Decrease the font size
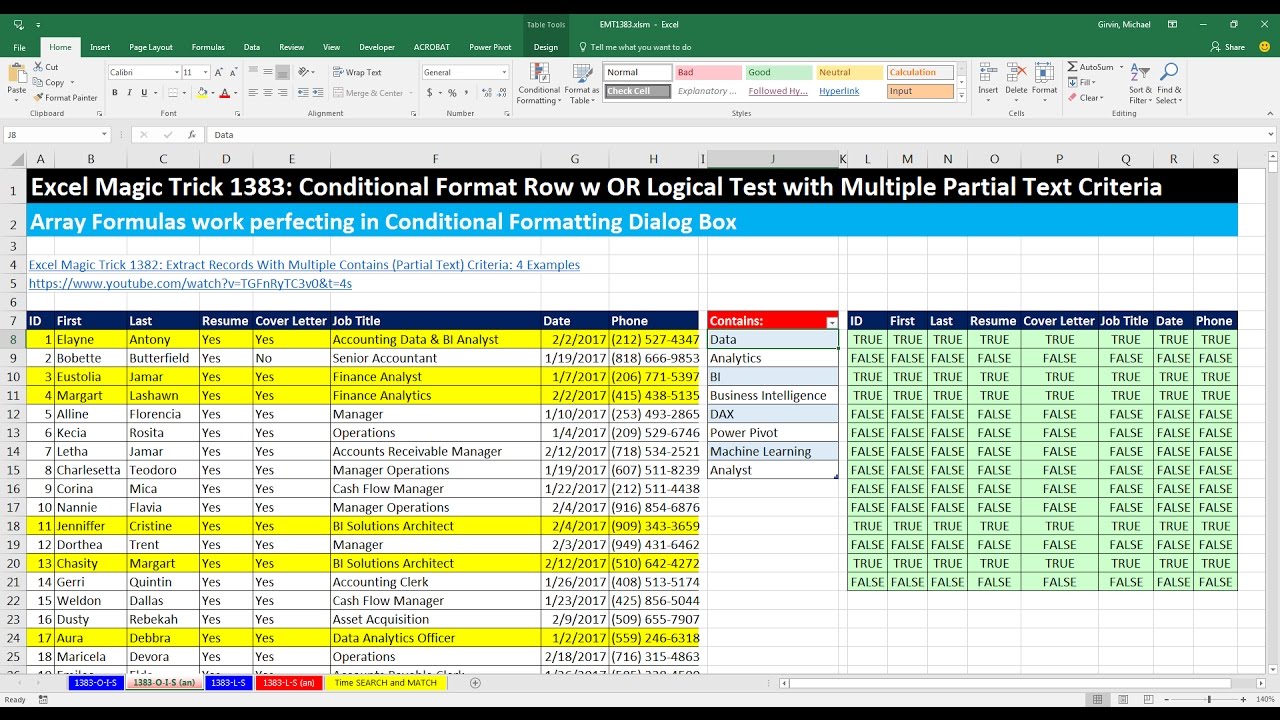1280x720 pixels. click(x=234, y=72)
